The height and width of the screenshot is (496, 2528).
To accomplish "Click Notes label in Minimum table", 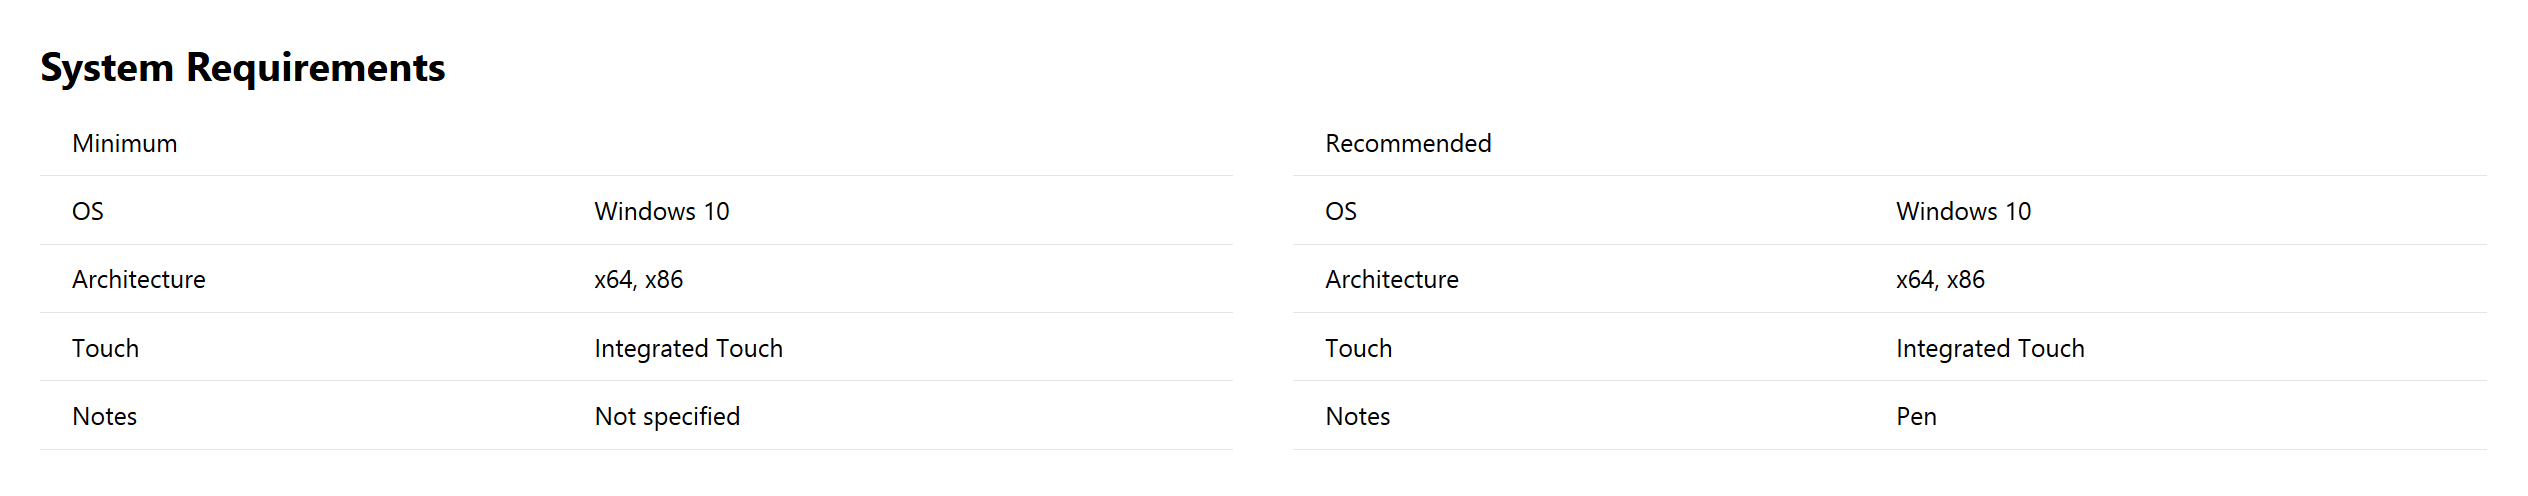I will [x=105, y=416].
